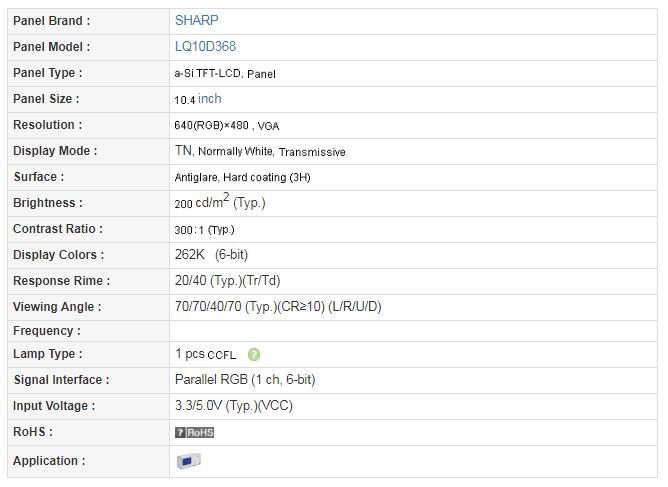The image size is (668, 487).
Task: Click the 'Lamp Type :' row label
Action: coord(48,354)
